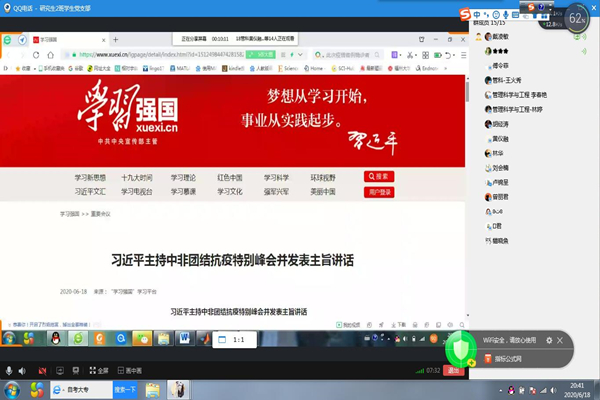600x400 pixels.
Task: Toggle Sogou 中 Chinese/English mode
Action: click(477, 15)
